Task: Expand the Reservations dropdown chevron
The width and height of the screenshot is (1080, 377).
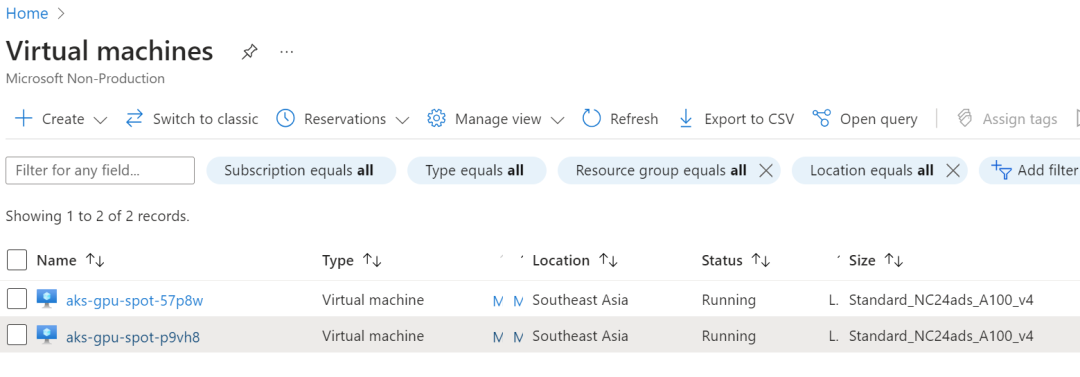Action: click(402, 120)
